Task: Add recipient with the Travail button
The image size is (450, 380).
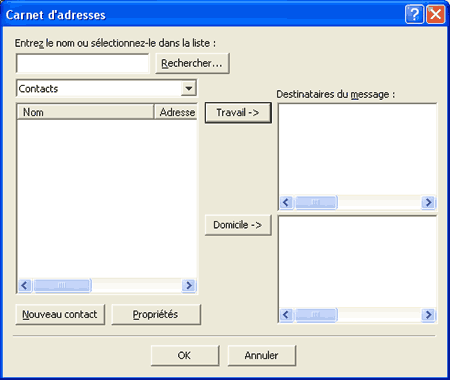Action: 238,113
